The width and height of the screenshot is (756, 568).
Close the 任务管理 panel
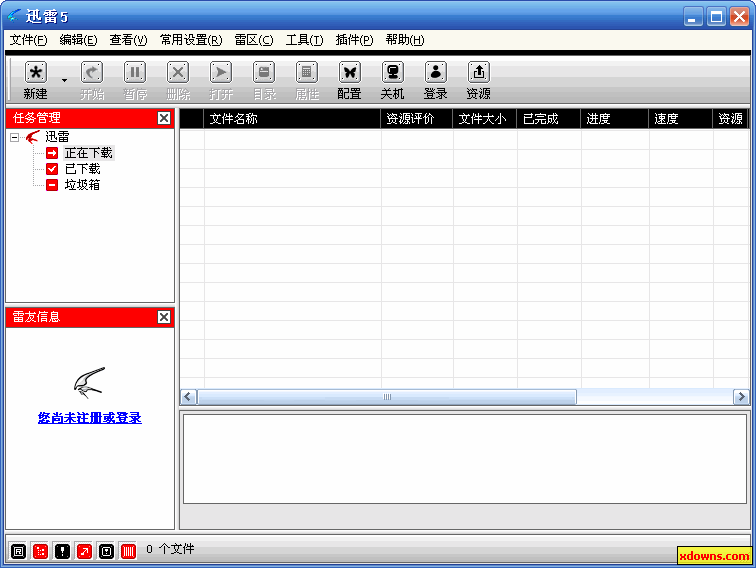pyautogui.click(x=164, y=118)
